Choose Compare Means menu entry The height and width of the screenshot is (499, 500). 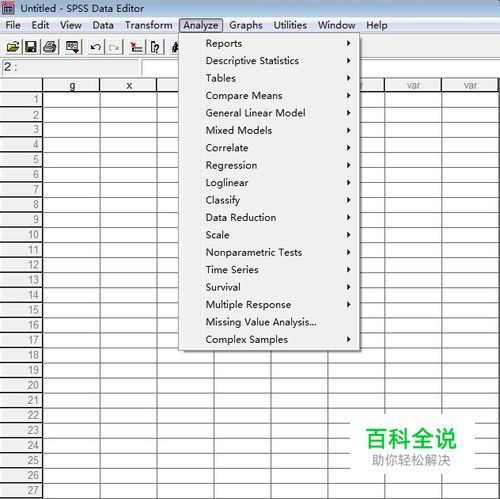[x=269, y=96]
